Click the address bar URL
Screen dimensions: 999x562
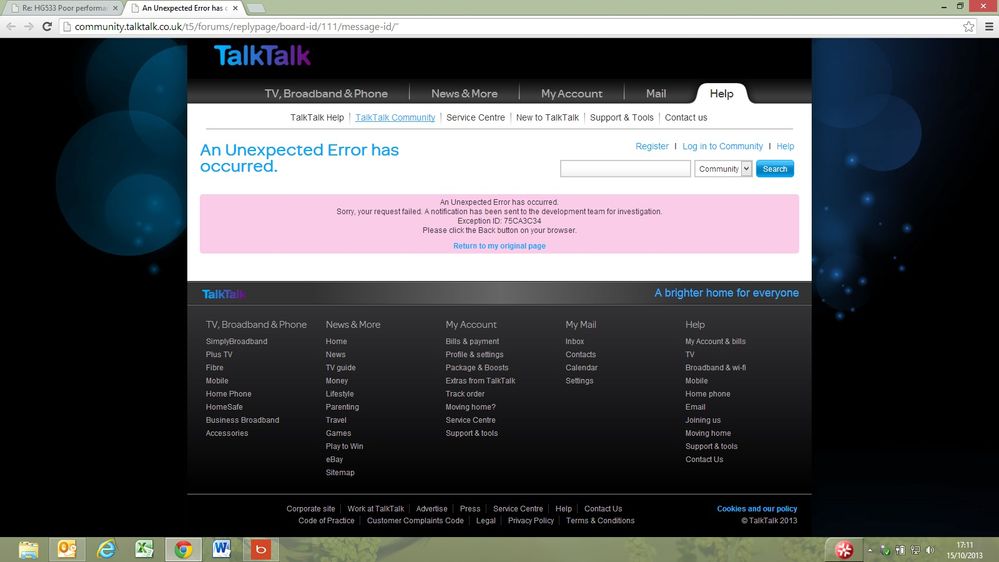click(236, 27)
